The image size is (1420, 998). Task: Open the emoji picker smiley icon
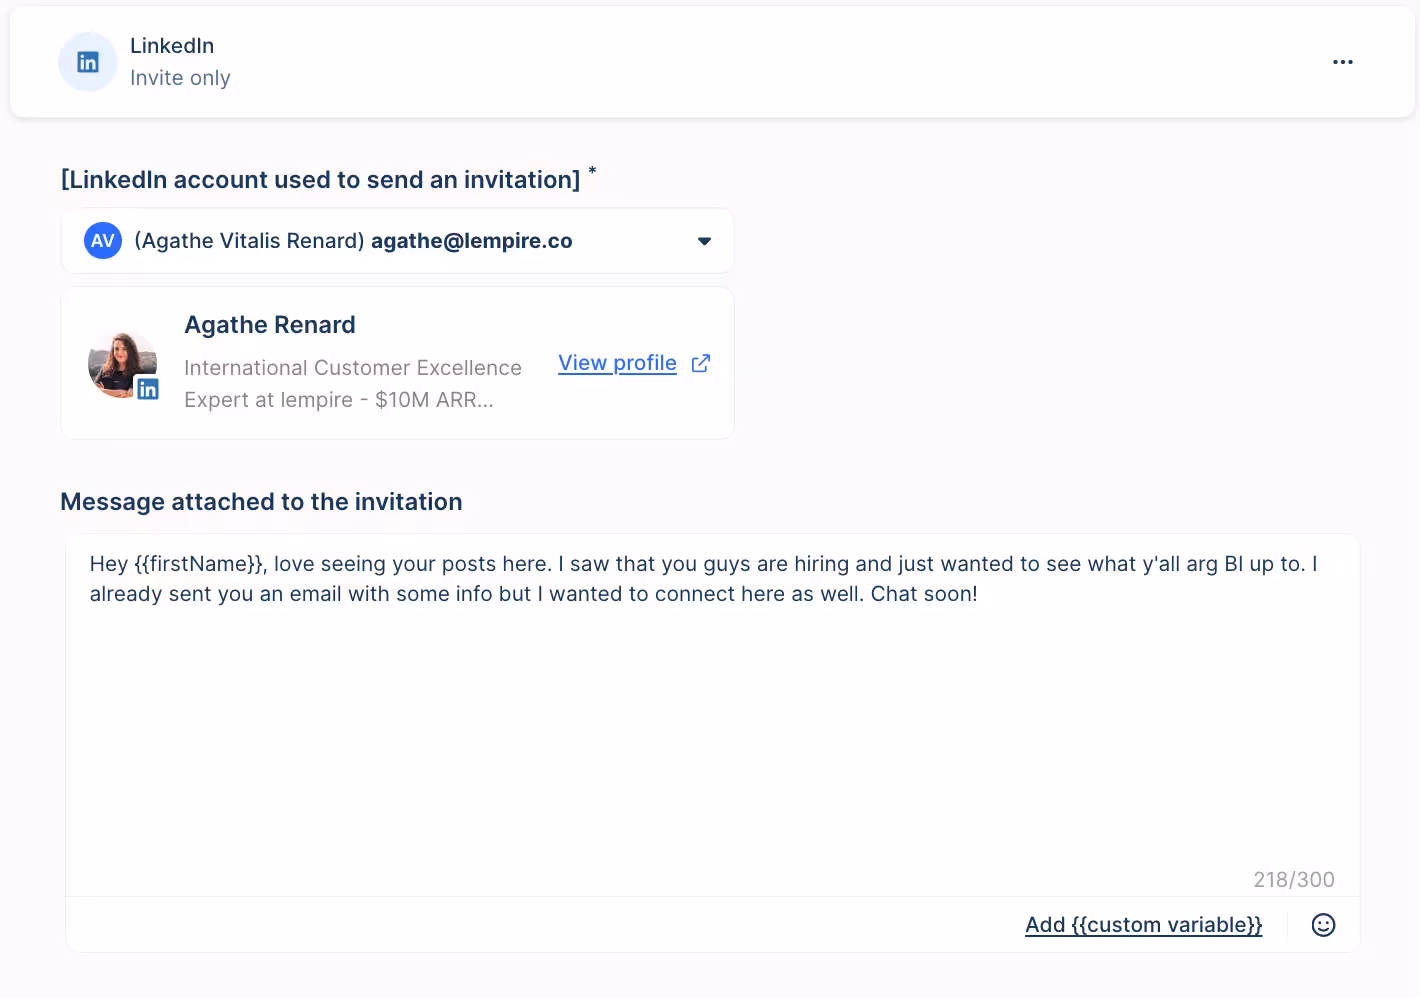(x=1323, y=925)
